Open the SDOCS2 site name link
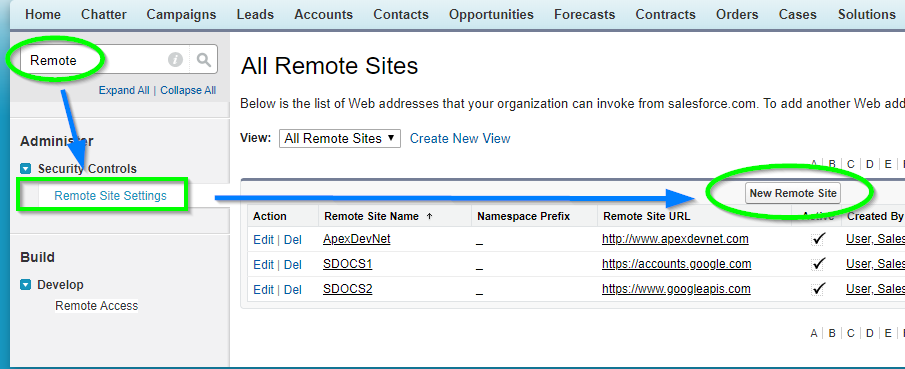 pyautogui.click(x=347, y=289)
